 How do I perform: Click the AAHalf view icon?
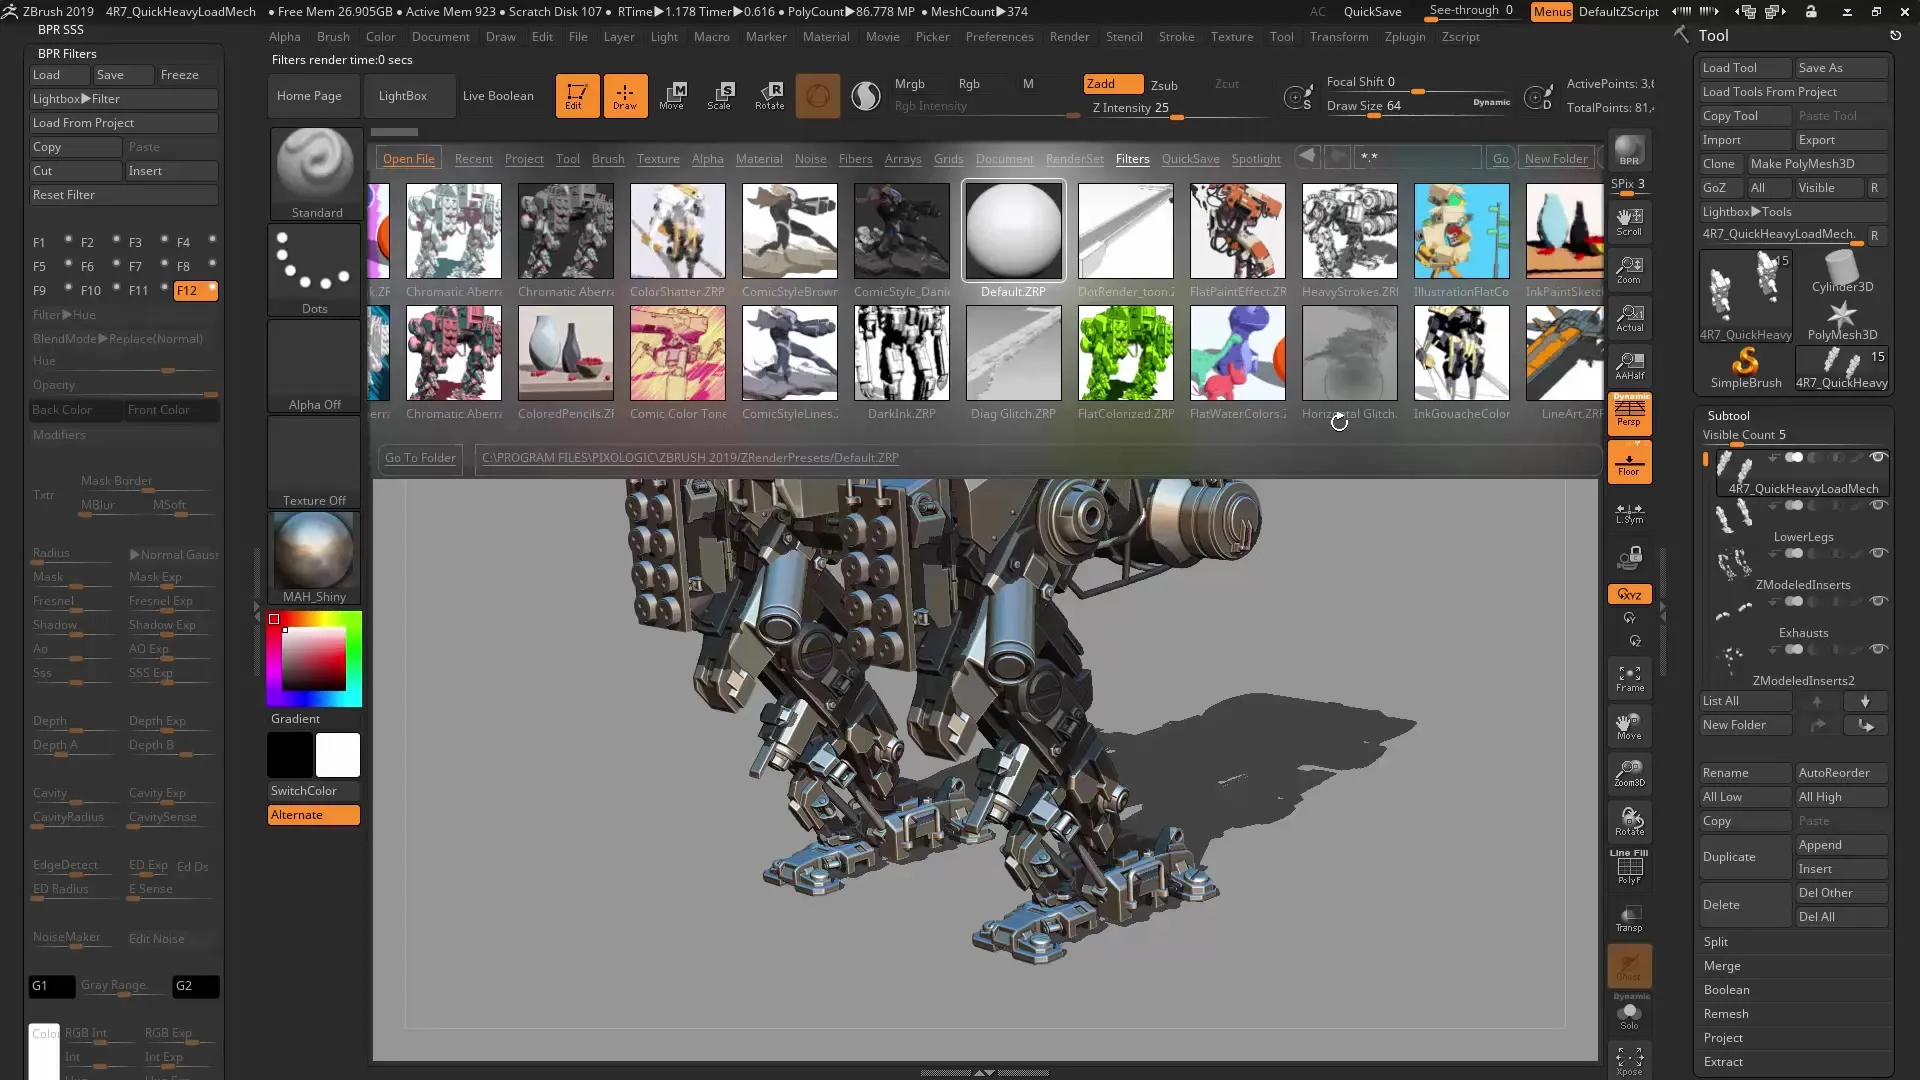pyautogui.click(x=1629, y=366)
